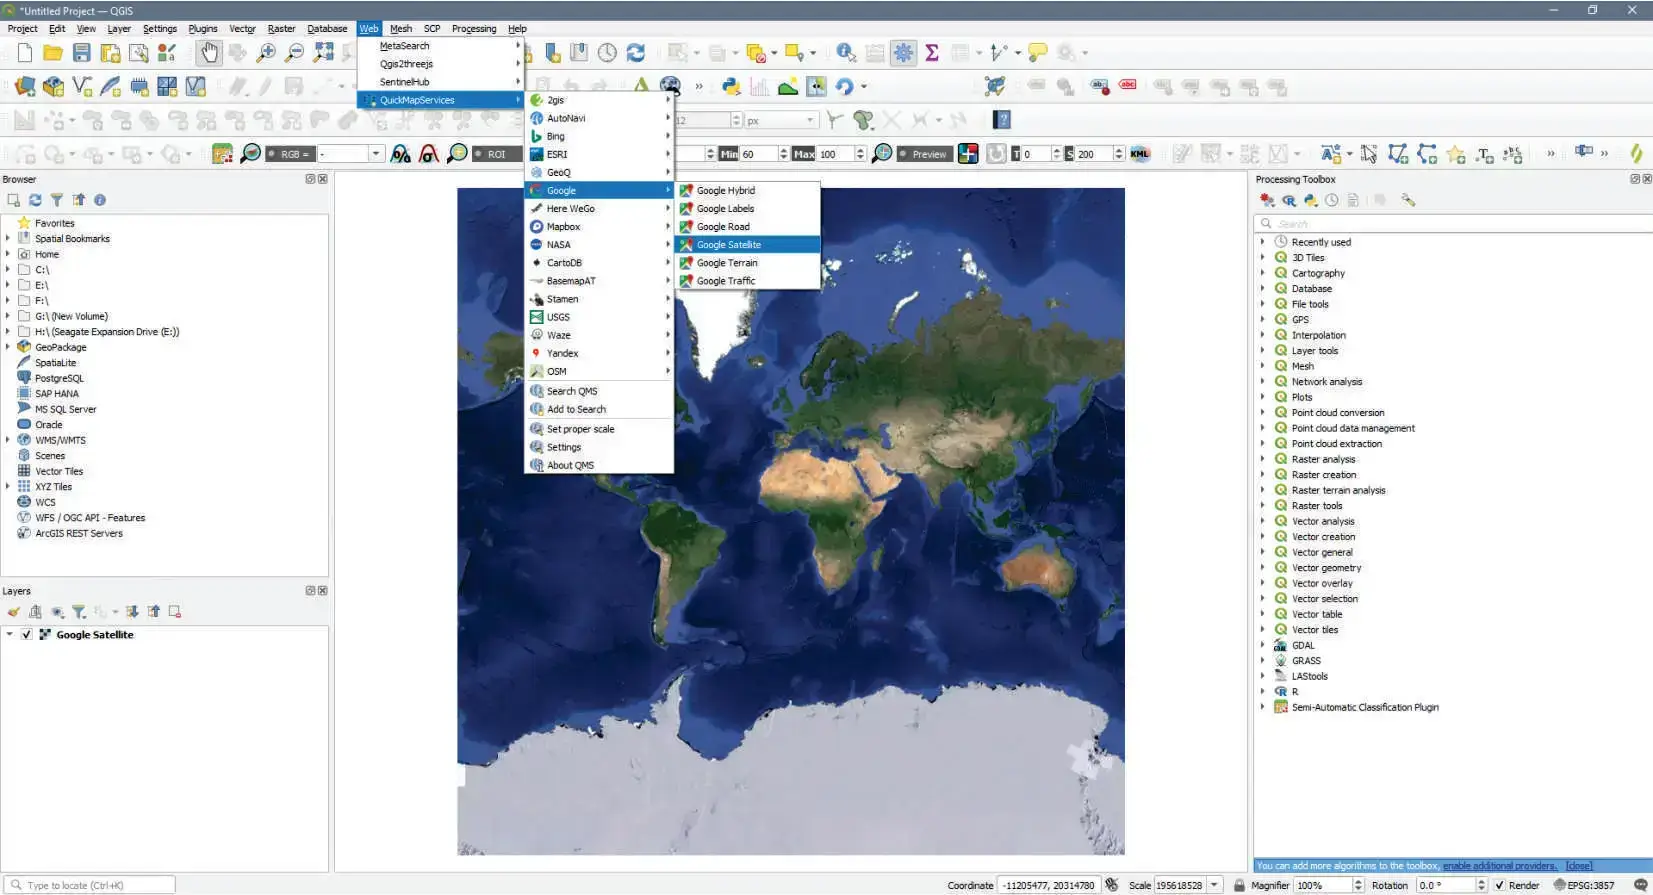1653x895 pixels.
Task: Collapse the Google Satellite layer entry
Action: (x=9, y=634)
